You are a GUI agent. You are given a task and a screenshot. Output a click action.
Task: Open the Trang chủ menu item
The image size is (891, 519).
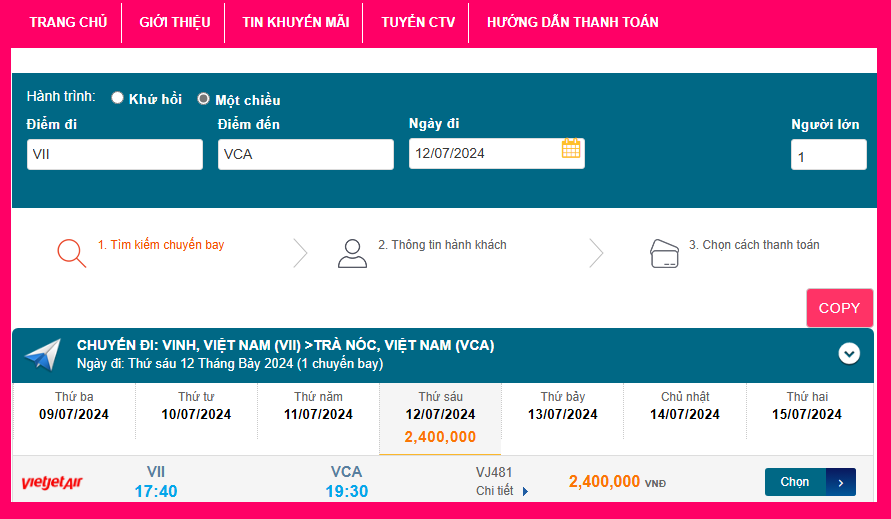(x=68, y=22)
